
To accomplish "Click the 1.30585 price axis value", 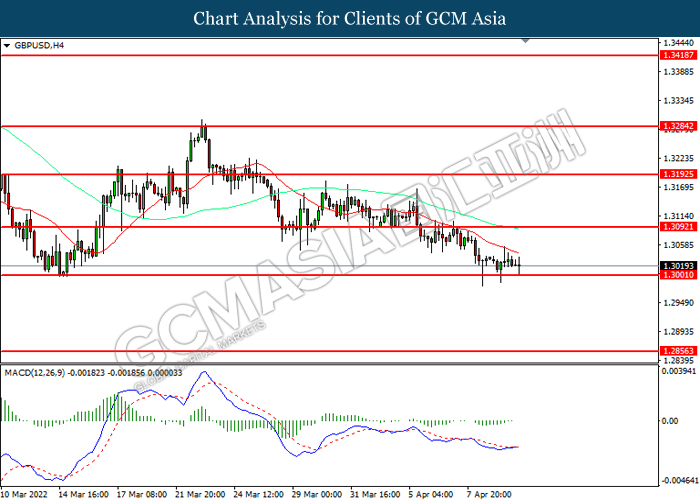I will (x=679, y=245).
